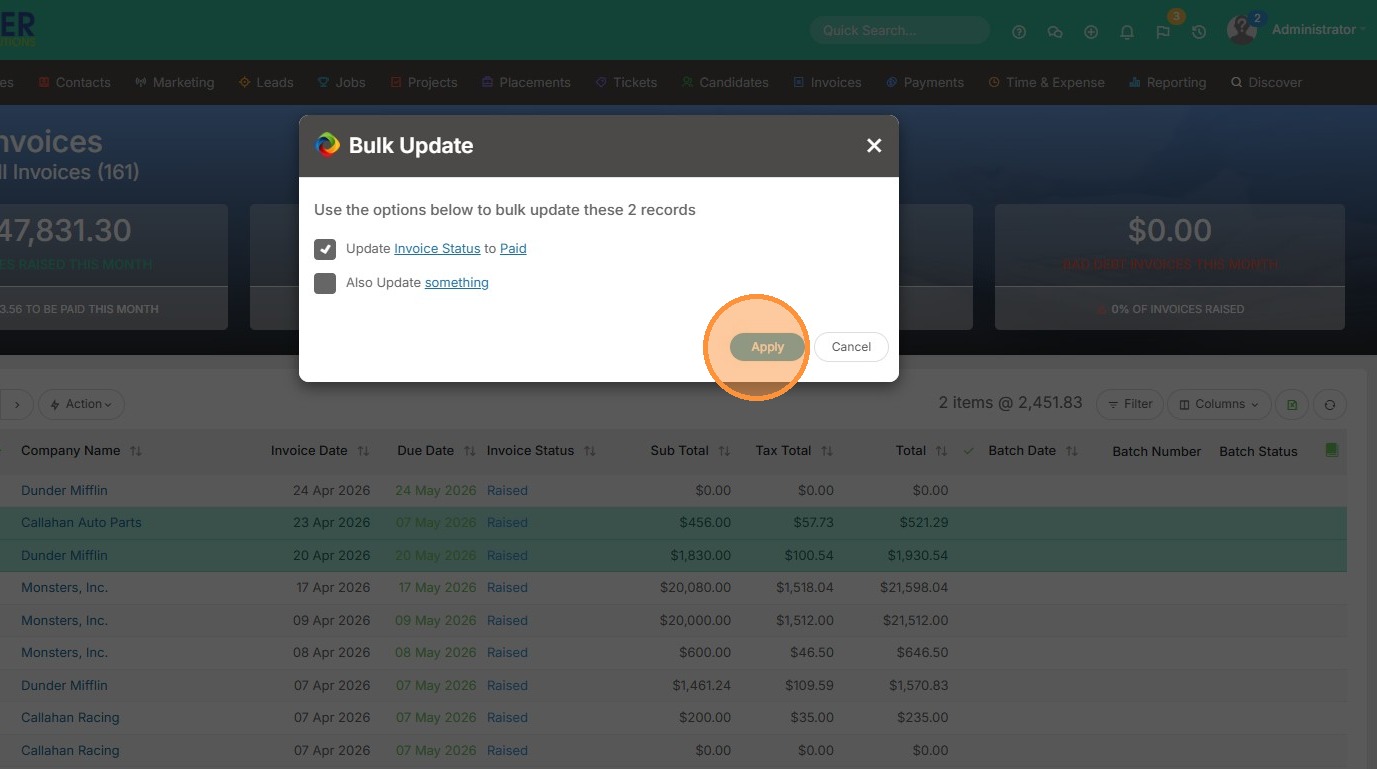Open the Jobs menu
The height and width of the screenshot is (769, 1377).
click(x=341, y=82)
